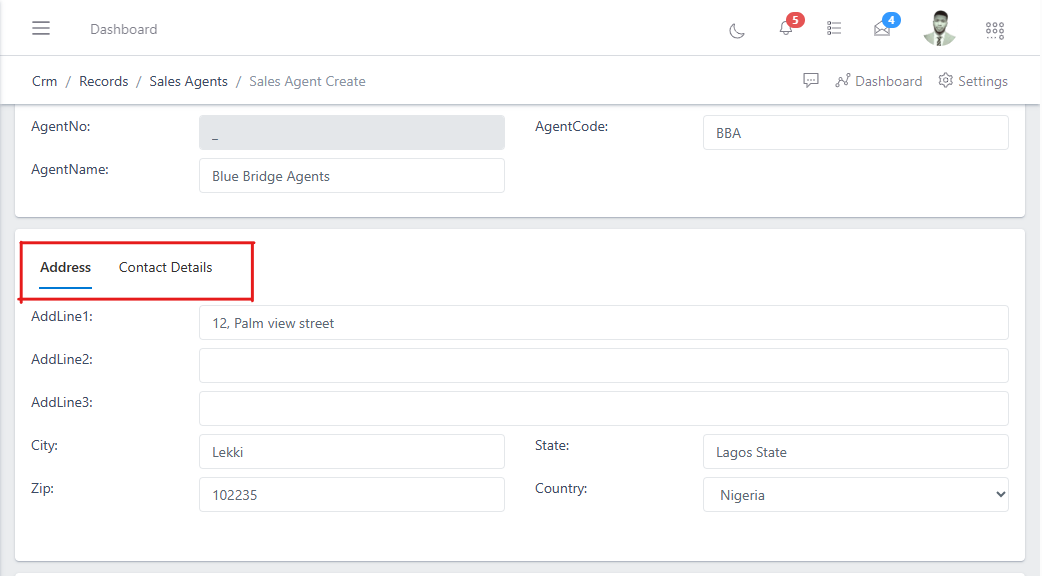This screenshot has width=1042, height=576.
Task: Click inside the empty AddLine2 field
Action: pyautogui.click(x=604, y=365)
